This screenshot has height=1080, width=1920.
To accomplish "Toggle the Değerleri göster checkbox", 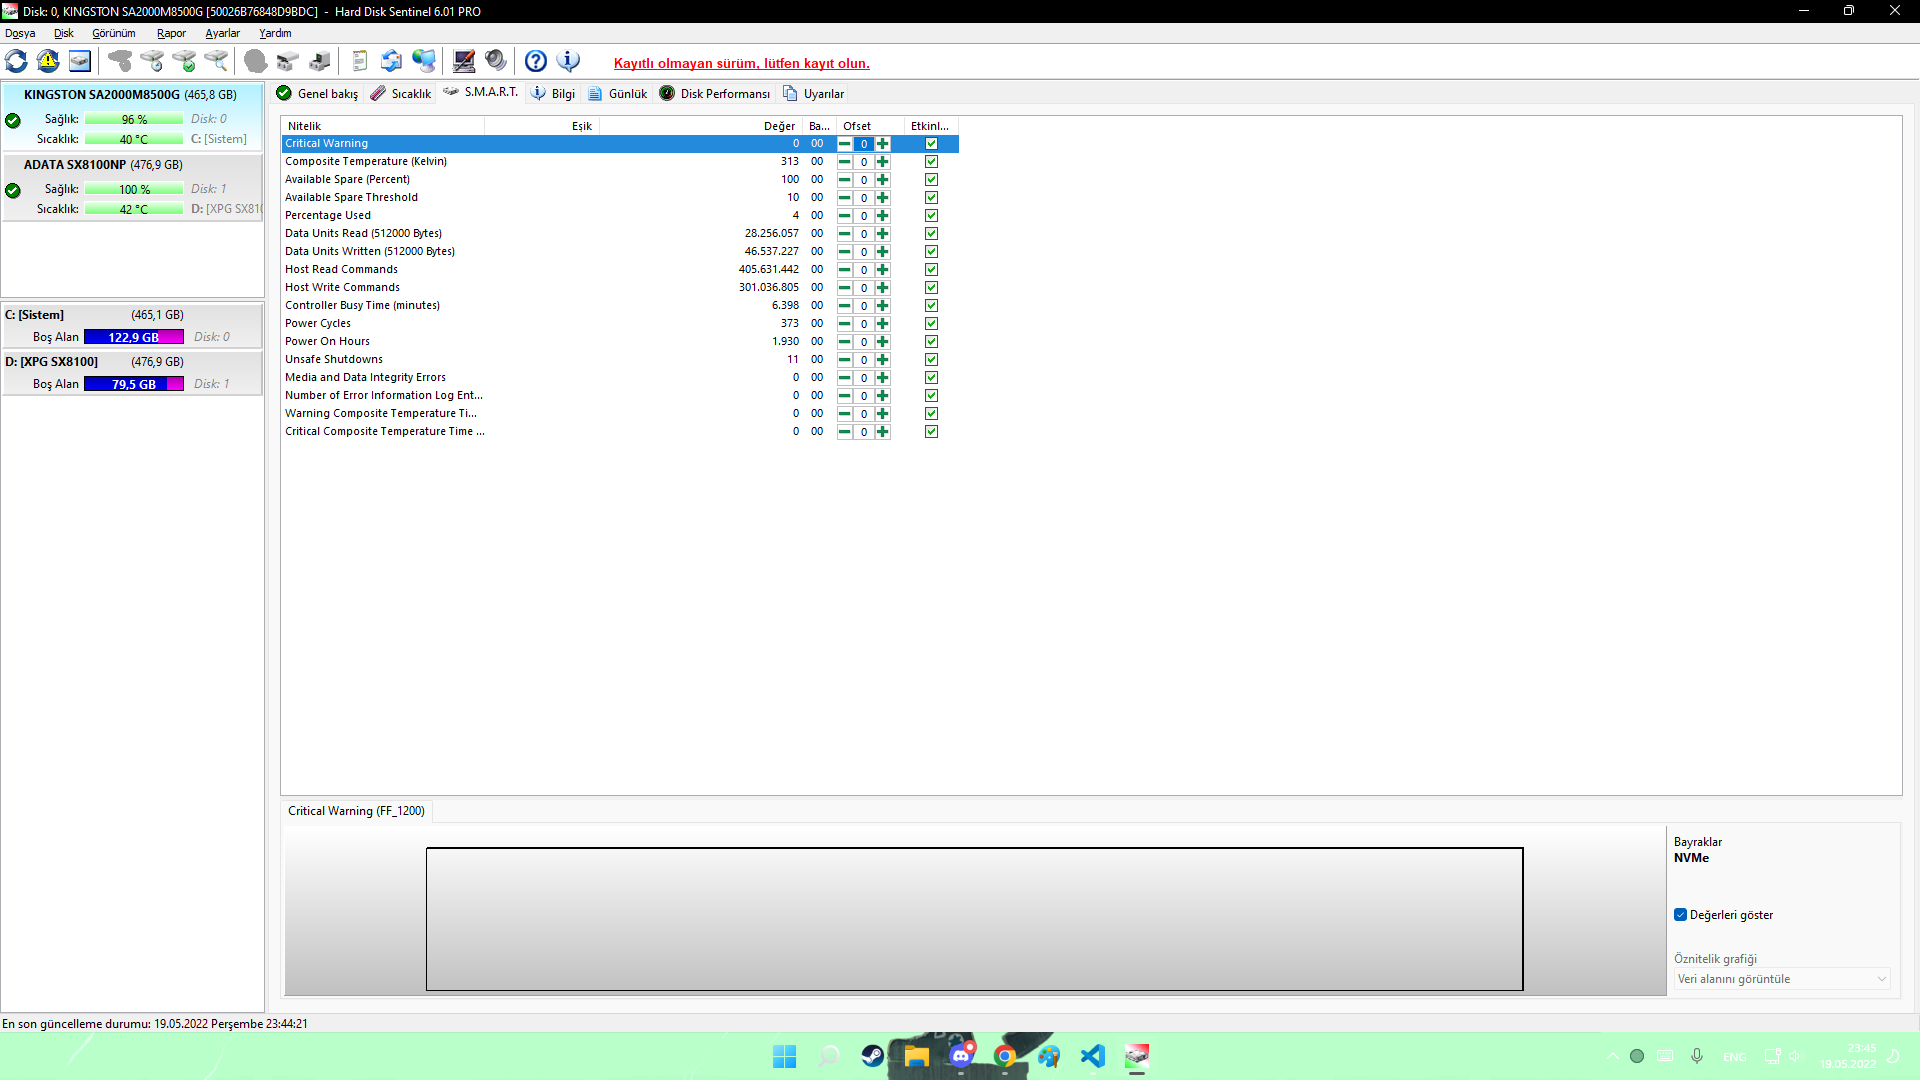I will coord(1681,915).
